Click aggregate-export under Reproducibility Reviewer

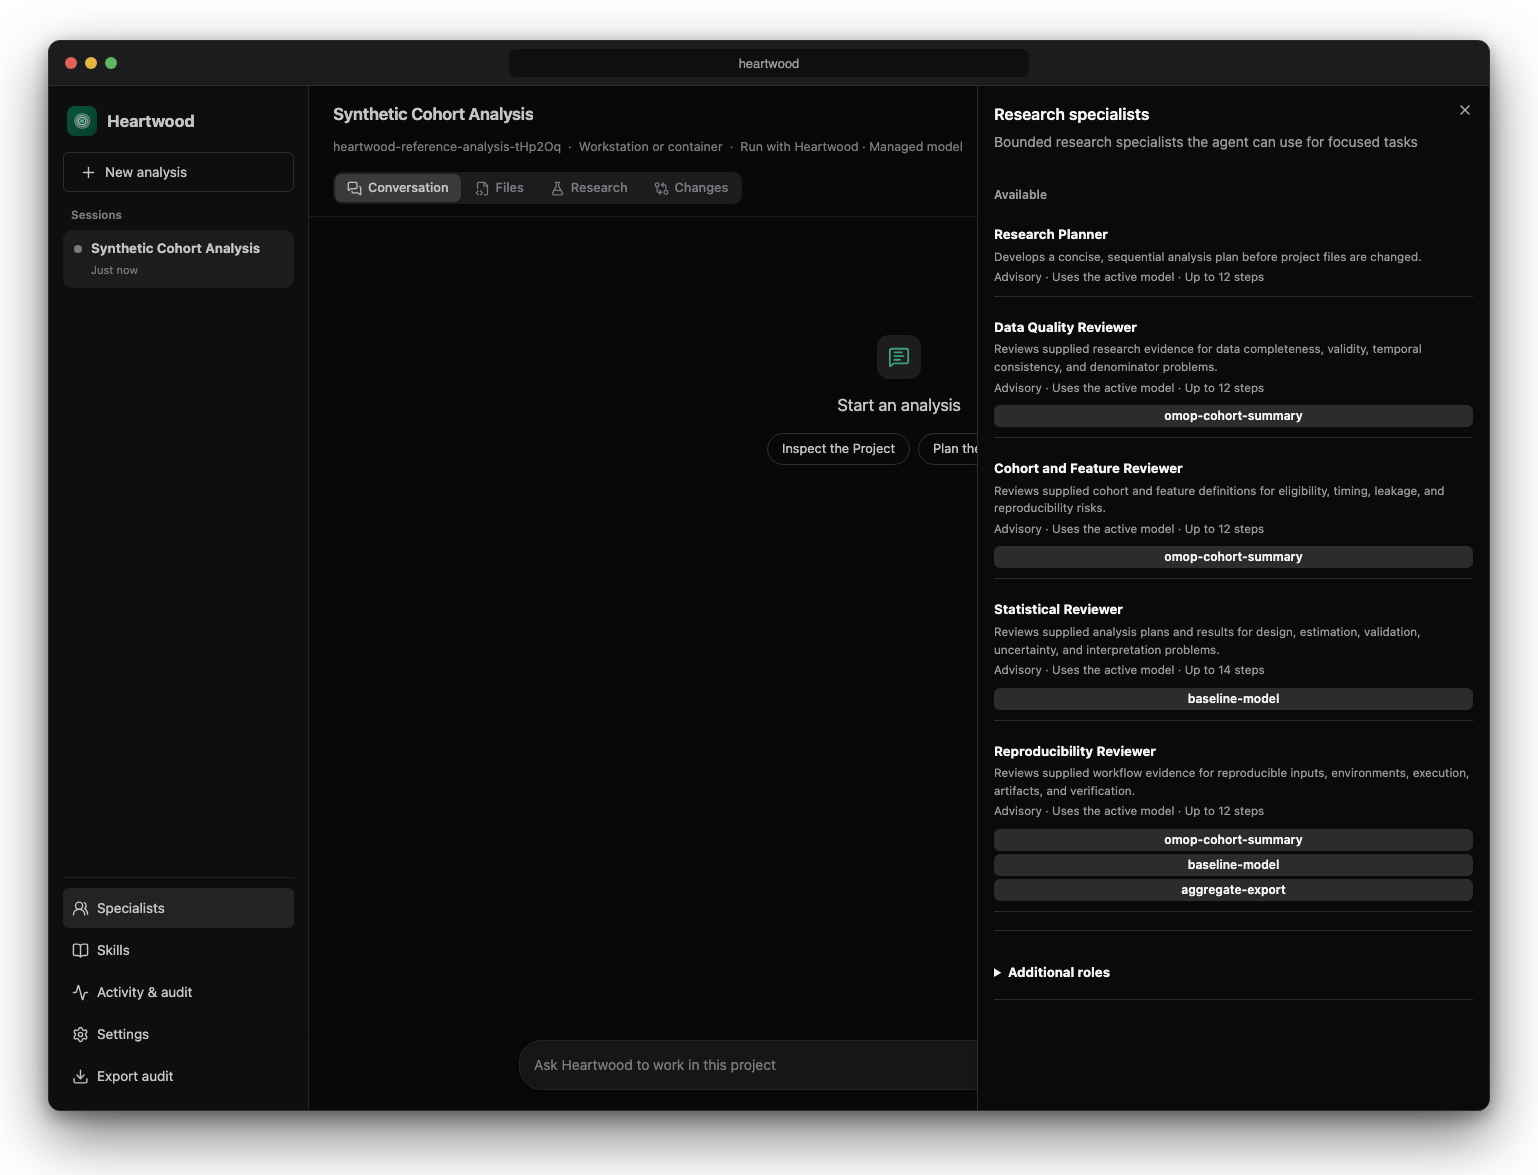point(1233,890)
